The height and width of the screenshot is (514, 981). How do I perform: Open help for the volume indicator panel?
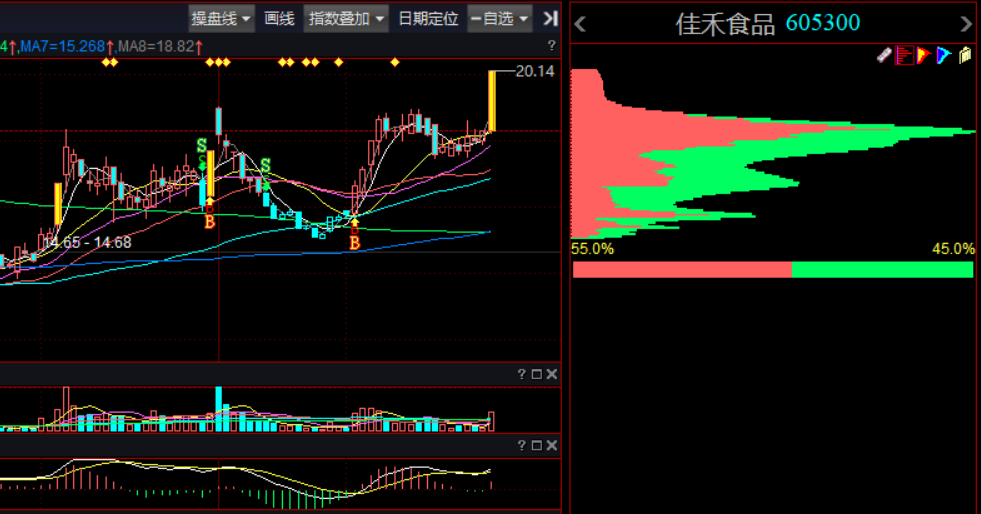click(521, 374)
